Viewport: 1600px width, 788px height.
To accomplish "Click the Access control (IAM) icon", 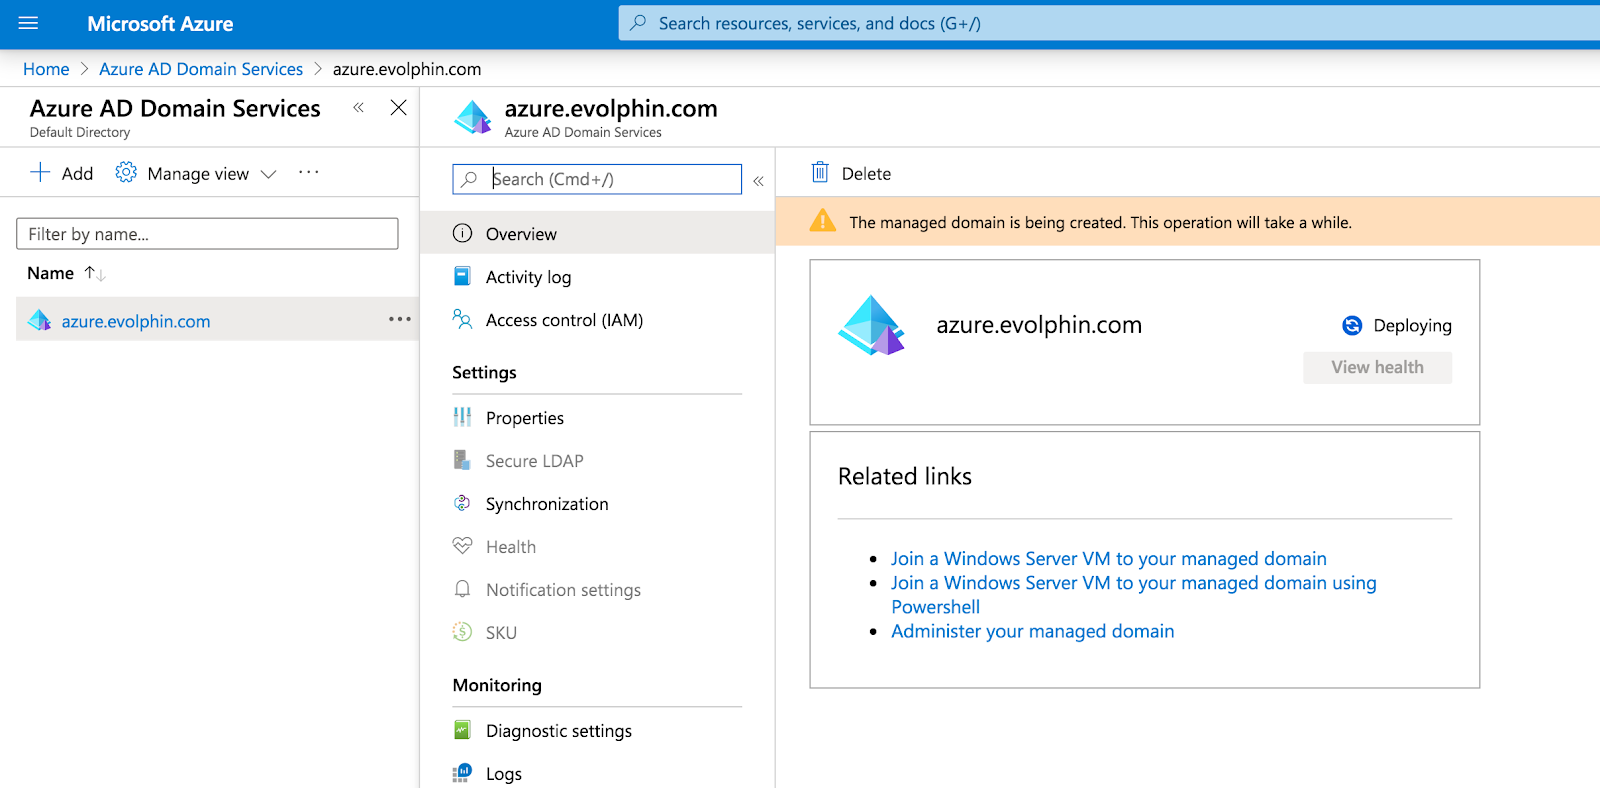I will pyautogui.click(x=462, y=319).
